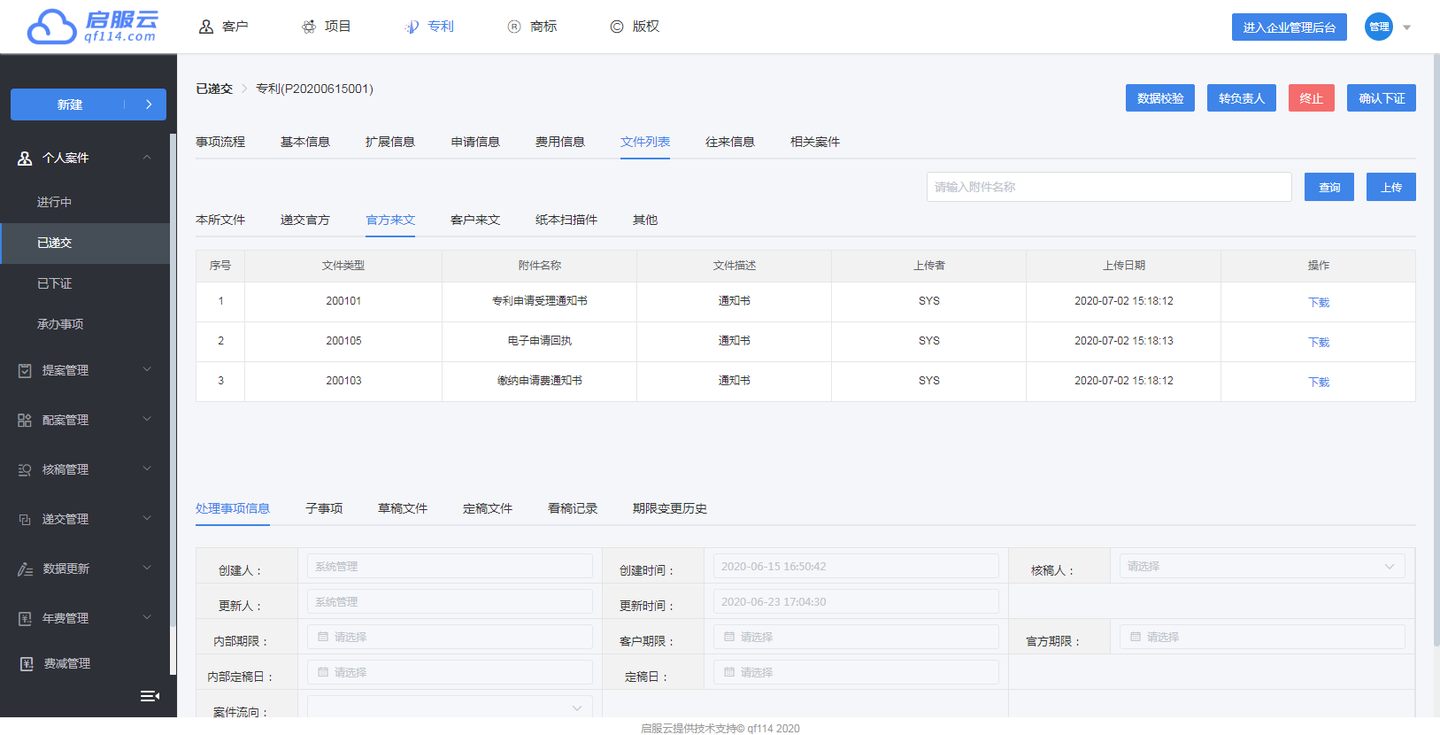Open 已下证 in the sidebar
The width and height of the screenshot is (1440, 735).
tap(54, 284)
